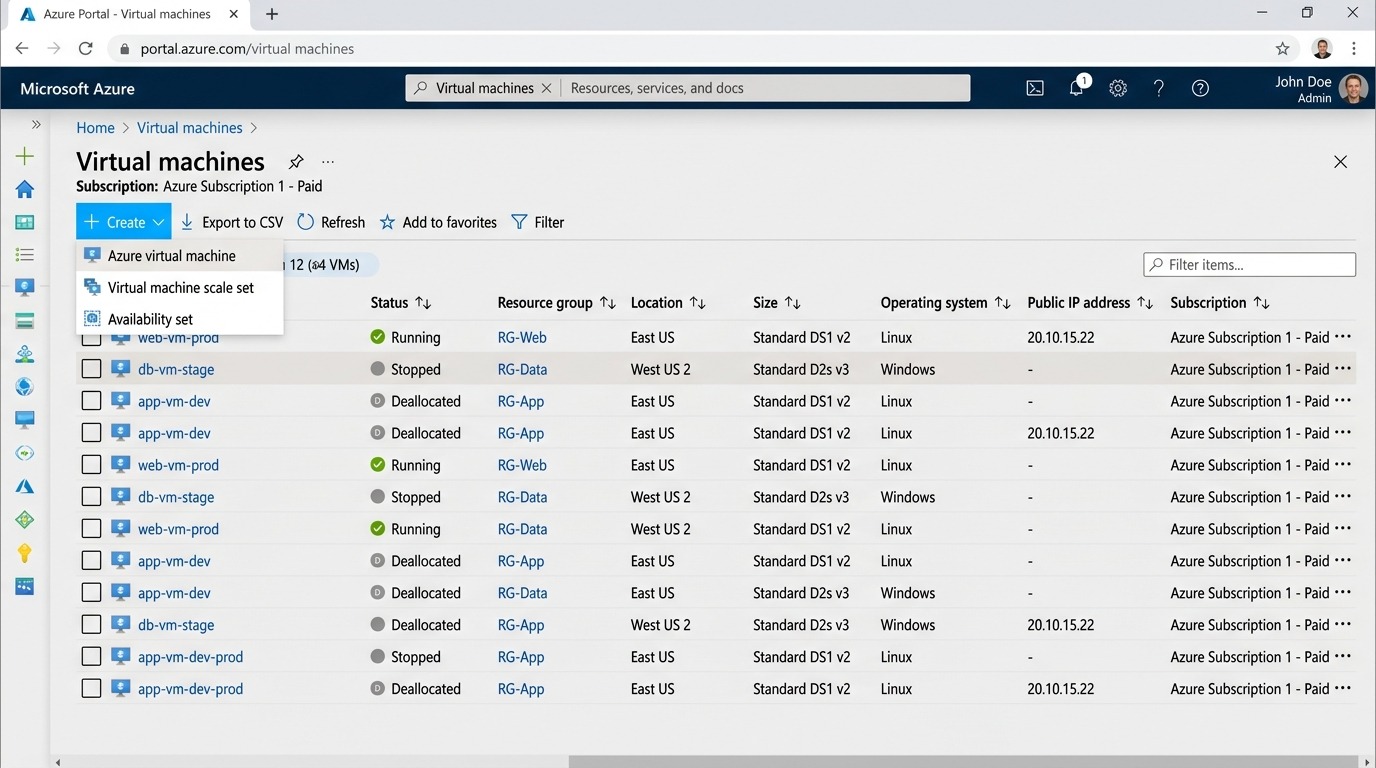Open the notifications bell
1376x768 pixels.
coord(1077,88)
